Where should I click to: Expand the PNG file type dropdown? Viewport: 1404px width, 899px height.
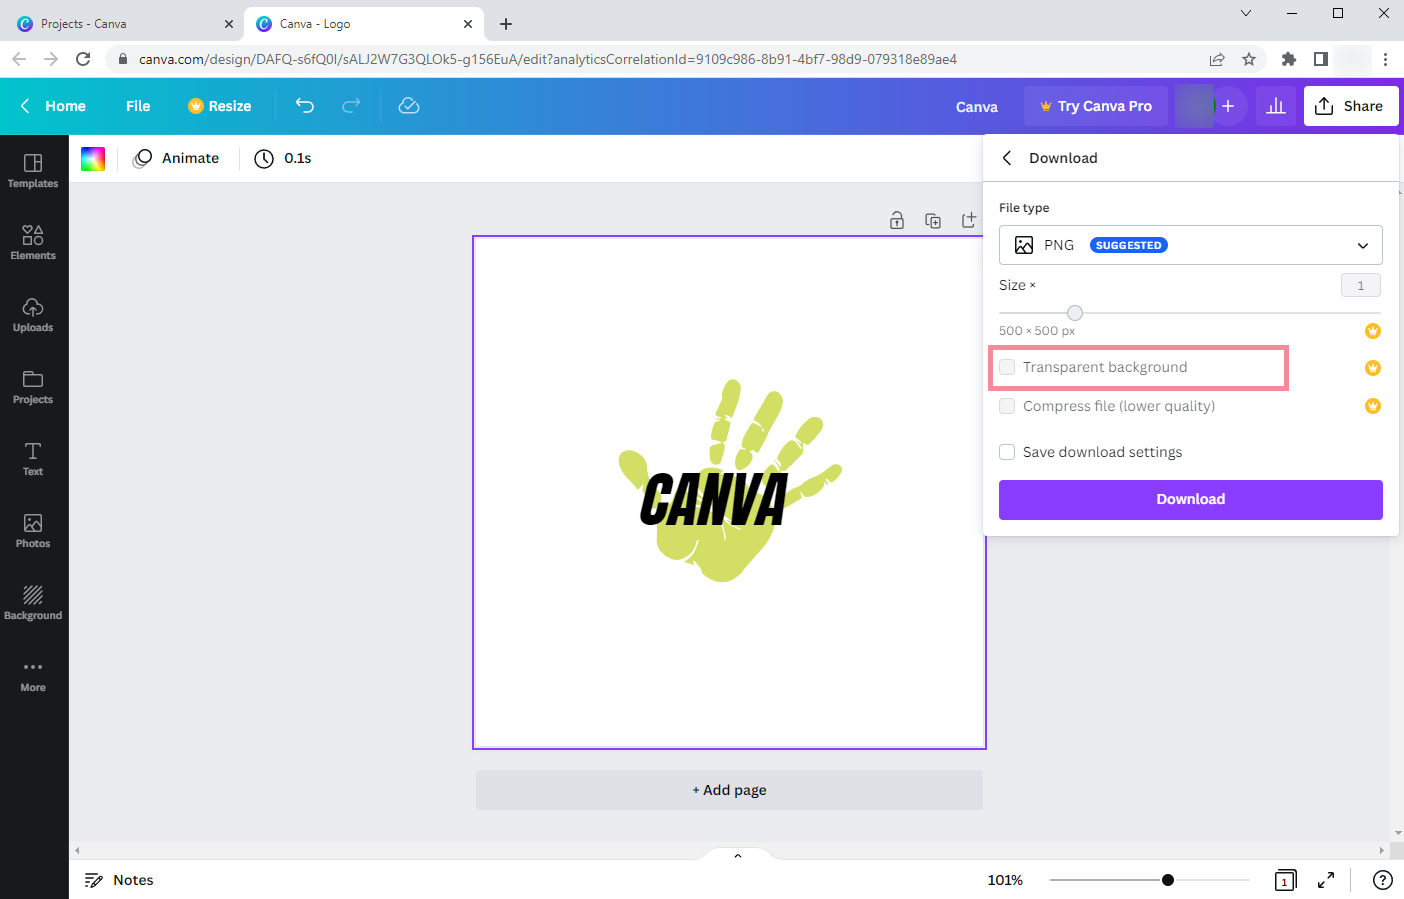click(1191, 245)
